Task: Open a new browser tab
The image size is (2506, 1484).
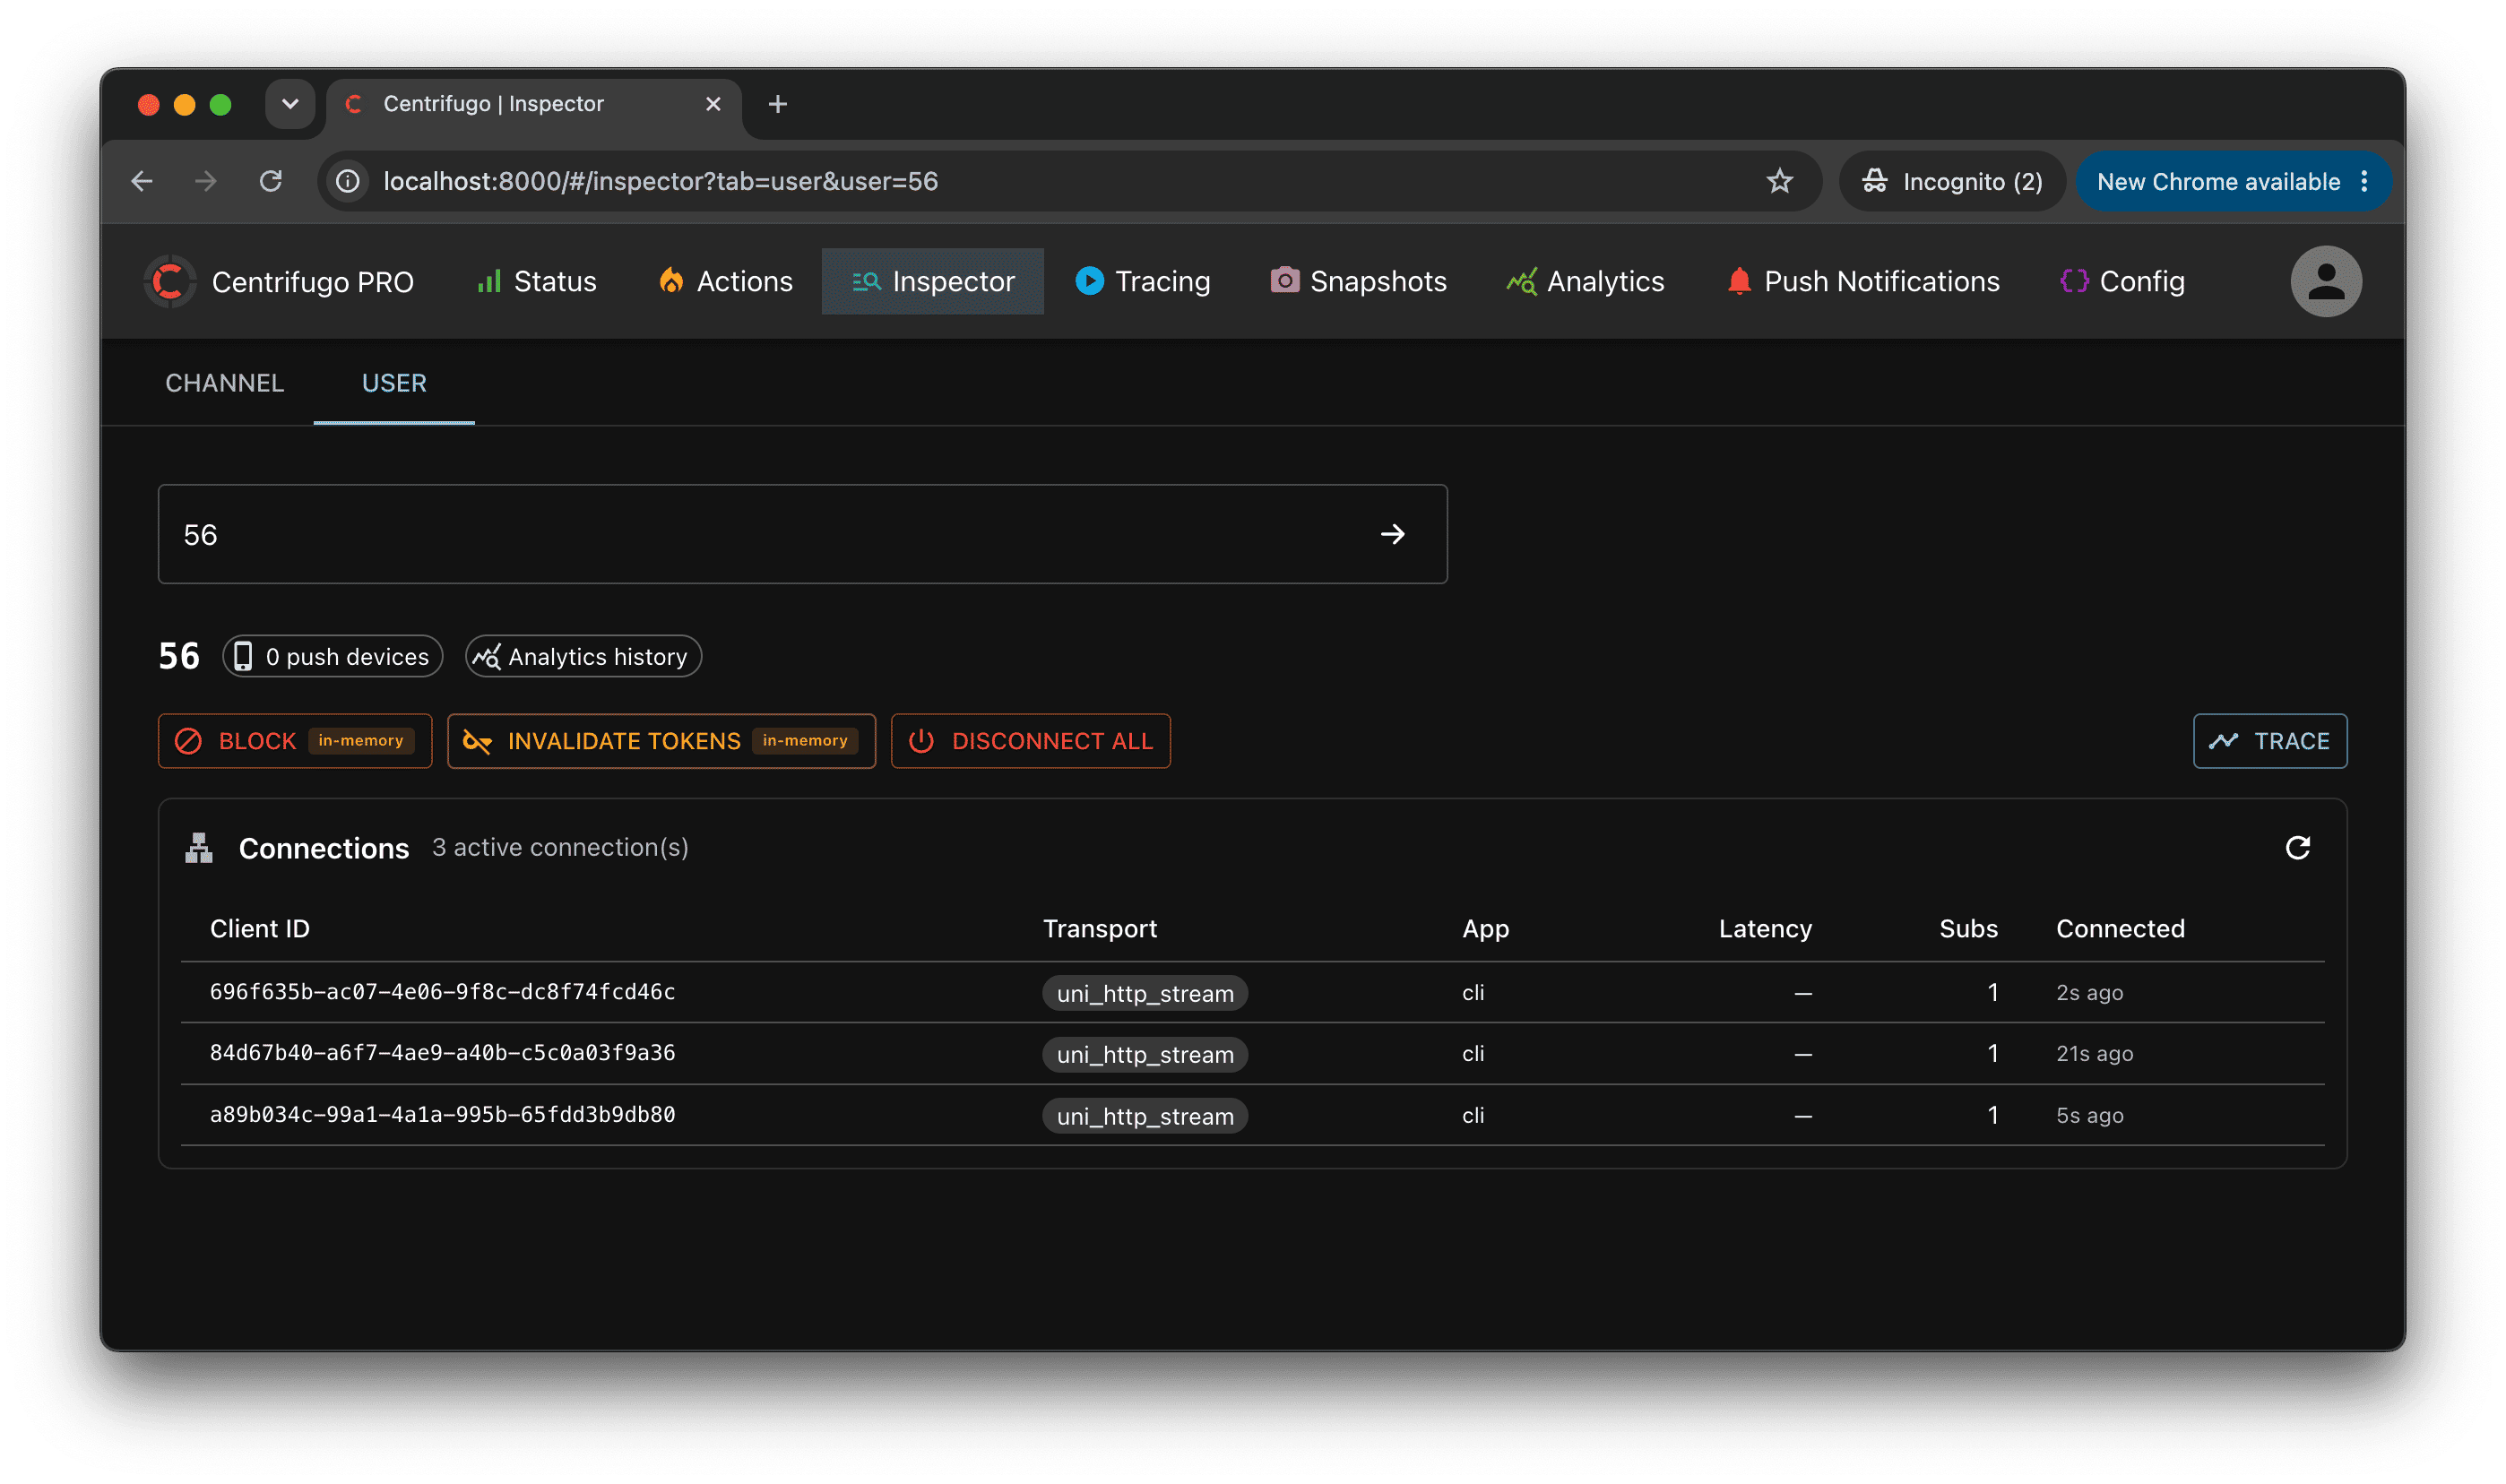Action: (777, 104)
